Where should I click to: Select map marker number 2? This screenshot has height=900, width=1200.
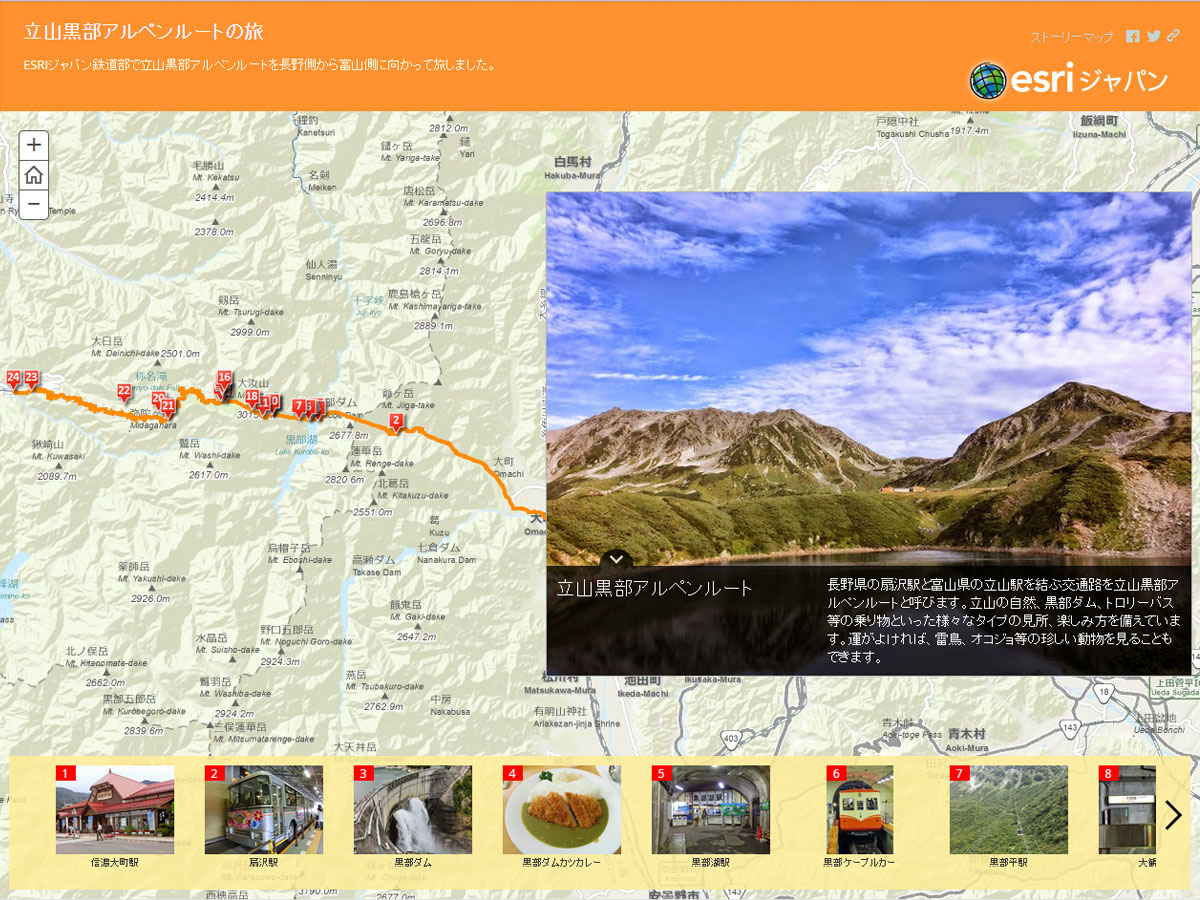pyautogui.click(x=396, y=422)
